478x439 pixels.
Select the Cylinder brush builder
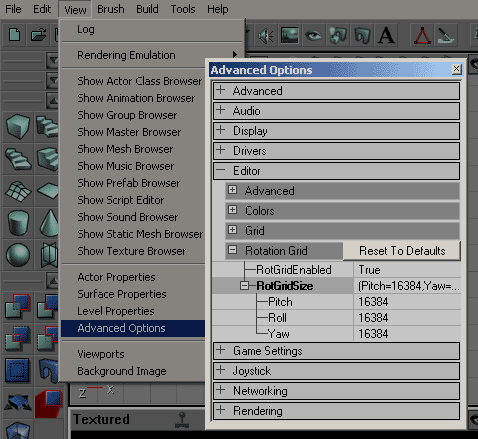[x=18, y=223]
